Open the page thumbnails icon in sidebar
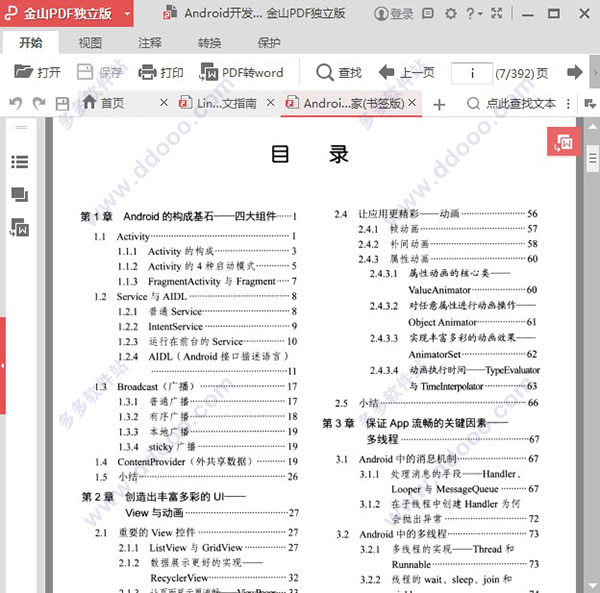The image size is (600, 593). click(20, 194)
